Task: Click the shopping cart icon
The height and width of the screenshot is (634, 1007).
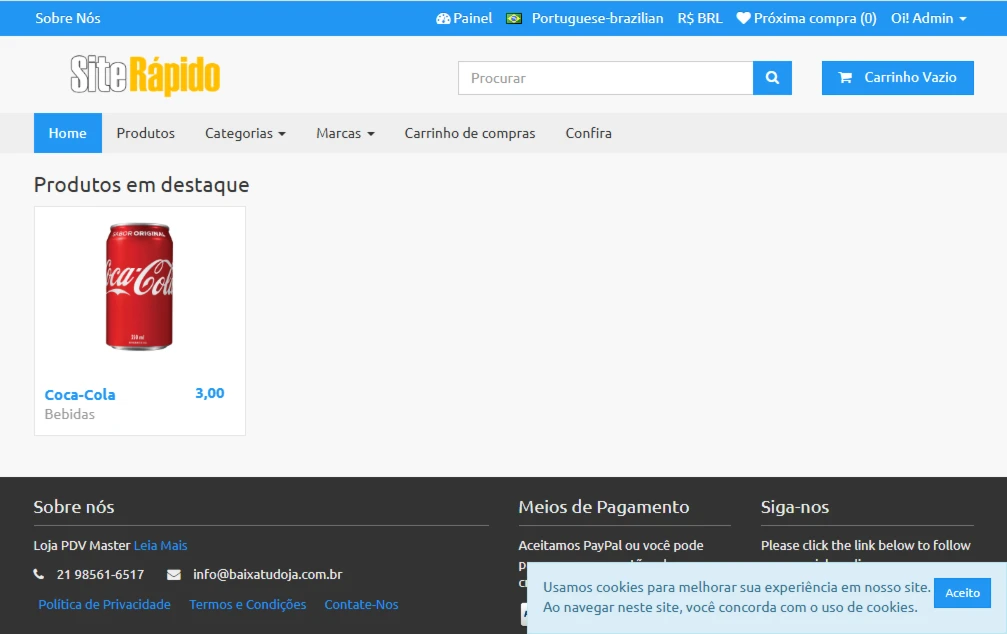Action: click(845, 77)
